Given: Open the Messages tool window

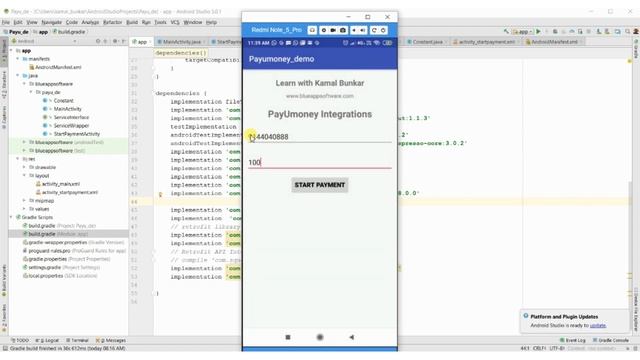Looking at the screenshot, I should pos(111,340).
